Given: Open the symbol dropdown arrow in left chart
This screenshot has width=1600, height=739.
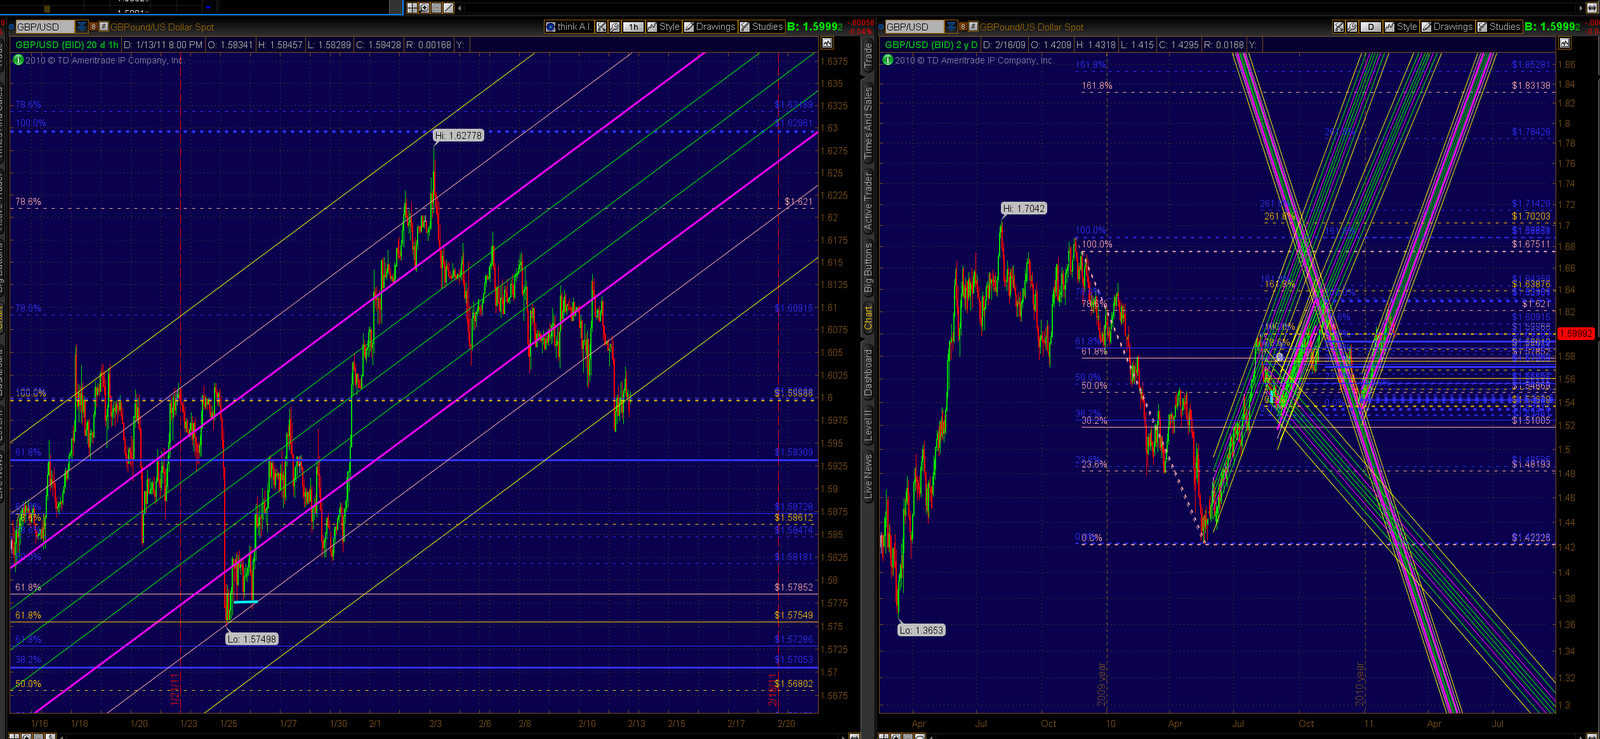Looking at the screenshot, I should (x=82, y=27).
